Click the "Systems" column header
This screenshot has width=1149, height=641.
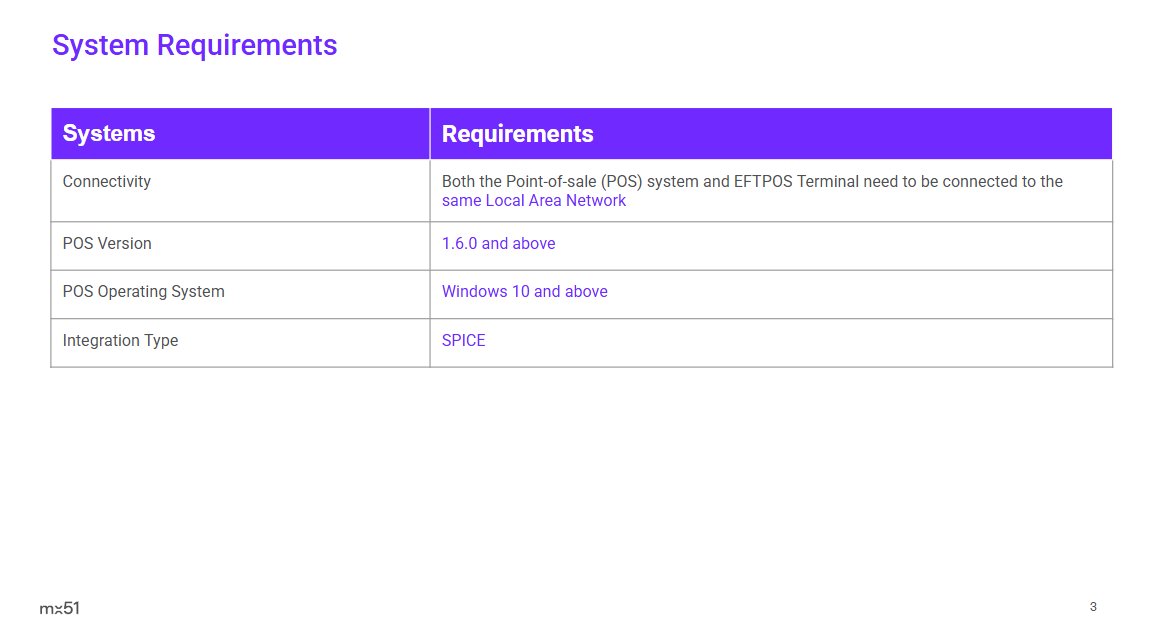[109, 134]
